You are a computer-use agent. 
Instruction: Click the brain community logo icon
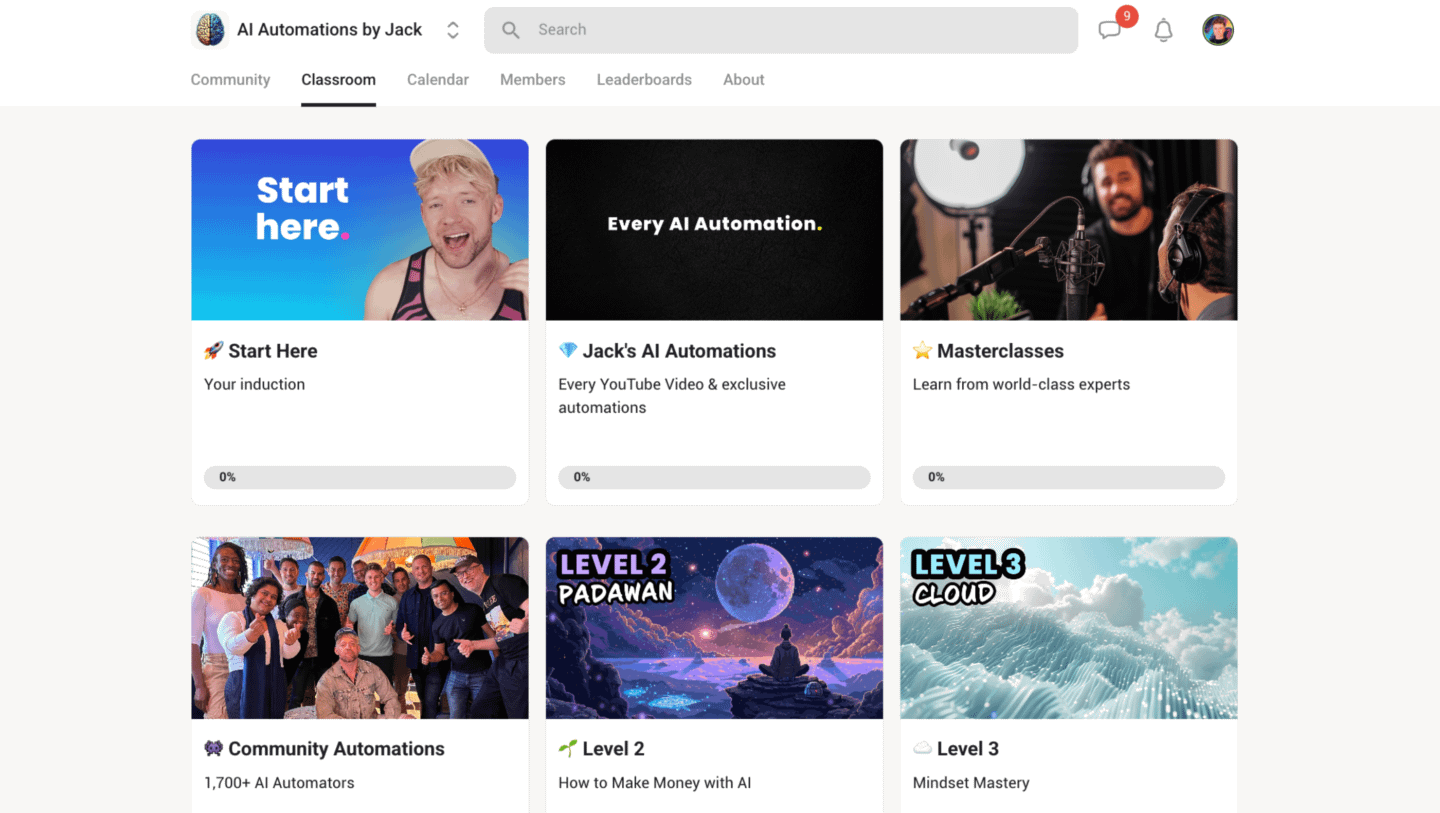click(x=210, y=30)
